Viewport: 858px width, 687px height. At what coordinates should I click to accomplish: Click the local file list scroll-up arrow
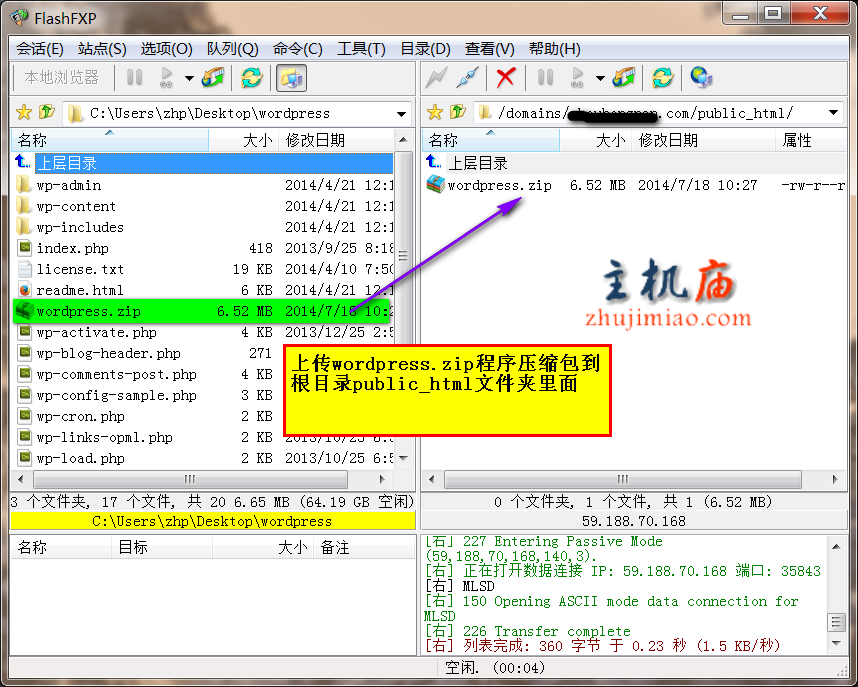point(403,140)
